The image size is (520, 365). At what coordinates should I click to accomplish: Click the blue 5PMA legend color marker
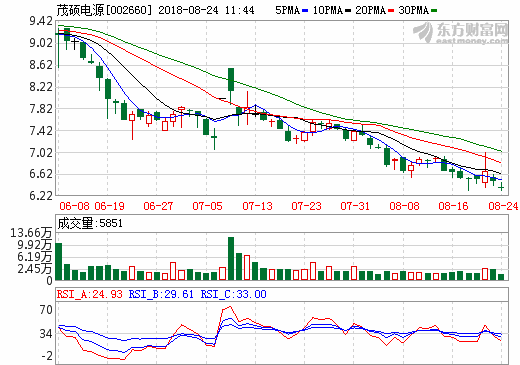click(x=305, y=11)
